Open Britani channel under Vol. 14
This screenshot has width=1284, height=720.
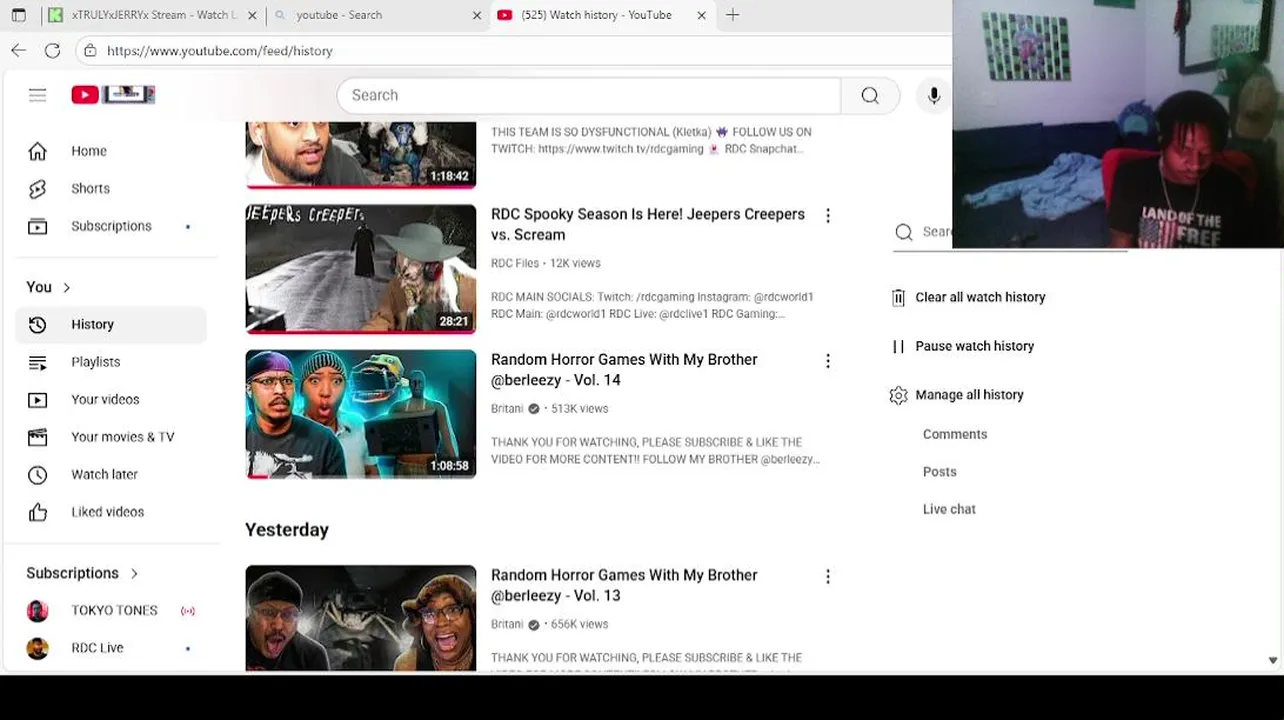point(507,408)
